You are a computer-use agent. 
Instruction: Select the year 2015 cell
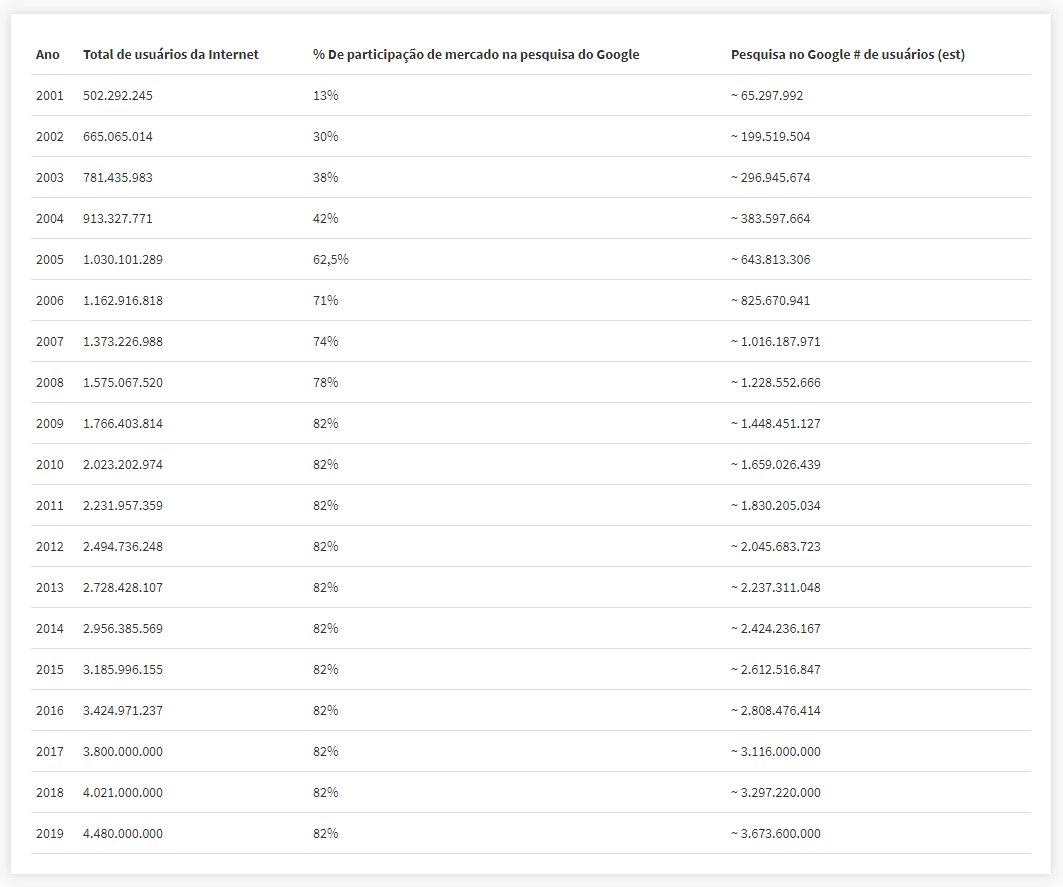click(49, 670)
